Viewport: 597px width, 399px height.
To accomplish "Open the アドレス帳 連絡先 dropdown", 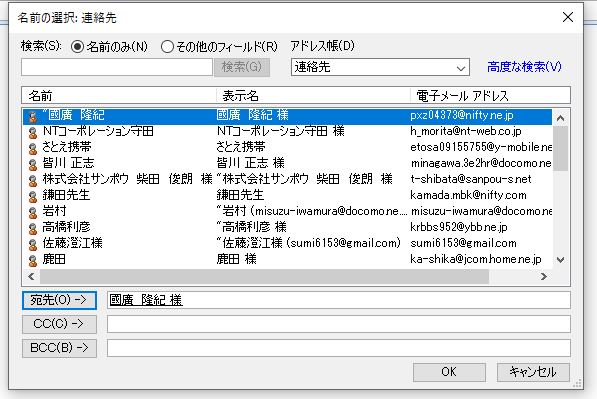I will click(380, 67).
